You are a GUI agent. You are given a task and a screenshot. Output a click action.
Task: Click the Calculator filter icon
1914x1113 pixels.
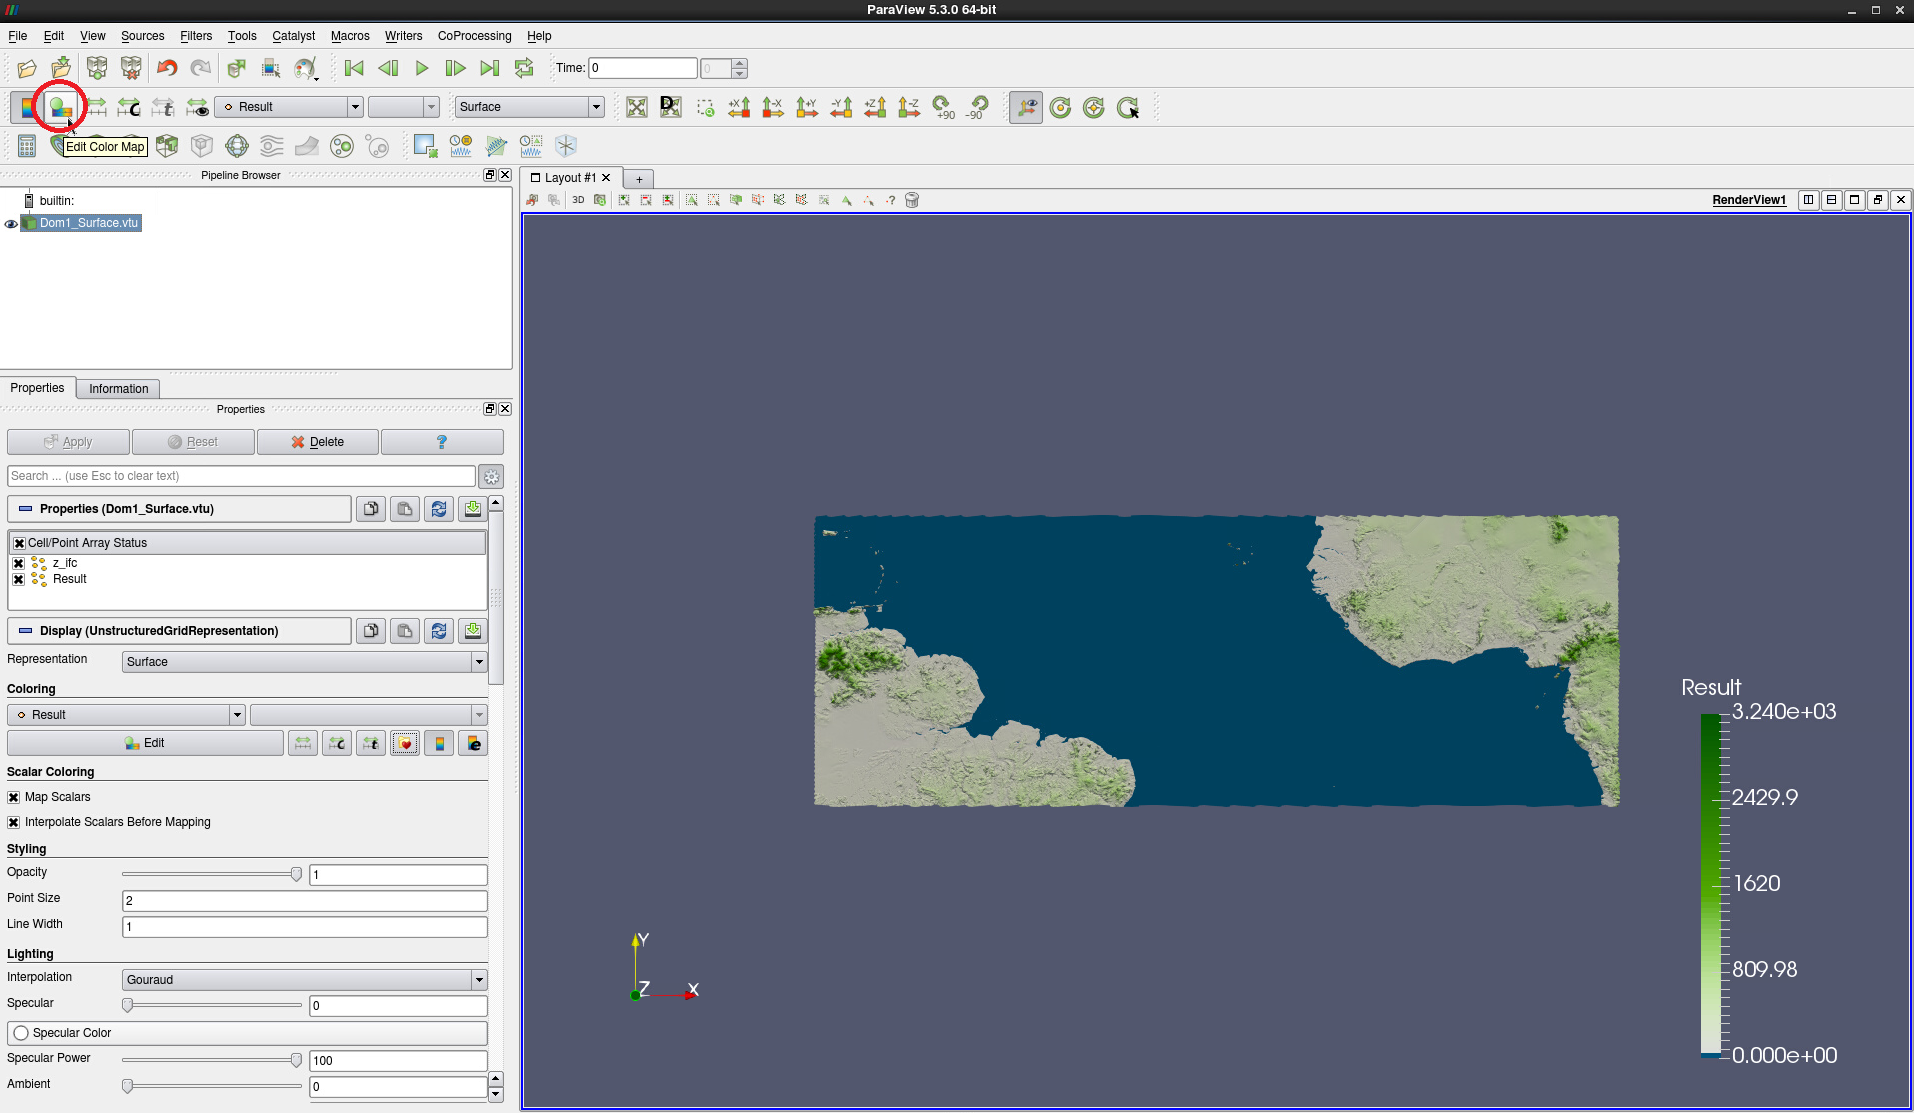pyautogui.click(x=27, y=146)
